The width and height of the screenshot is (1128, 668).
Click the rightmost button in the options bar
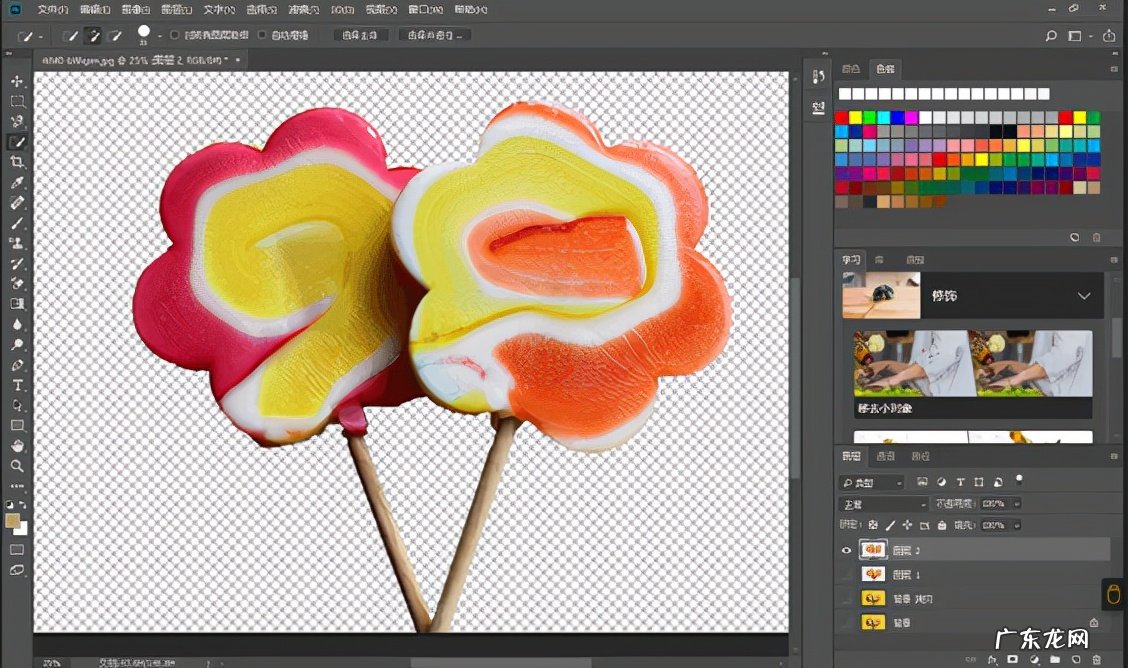pos(1108,36)
